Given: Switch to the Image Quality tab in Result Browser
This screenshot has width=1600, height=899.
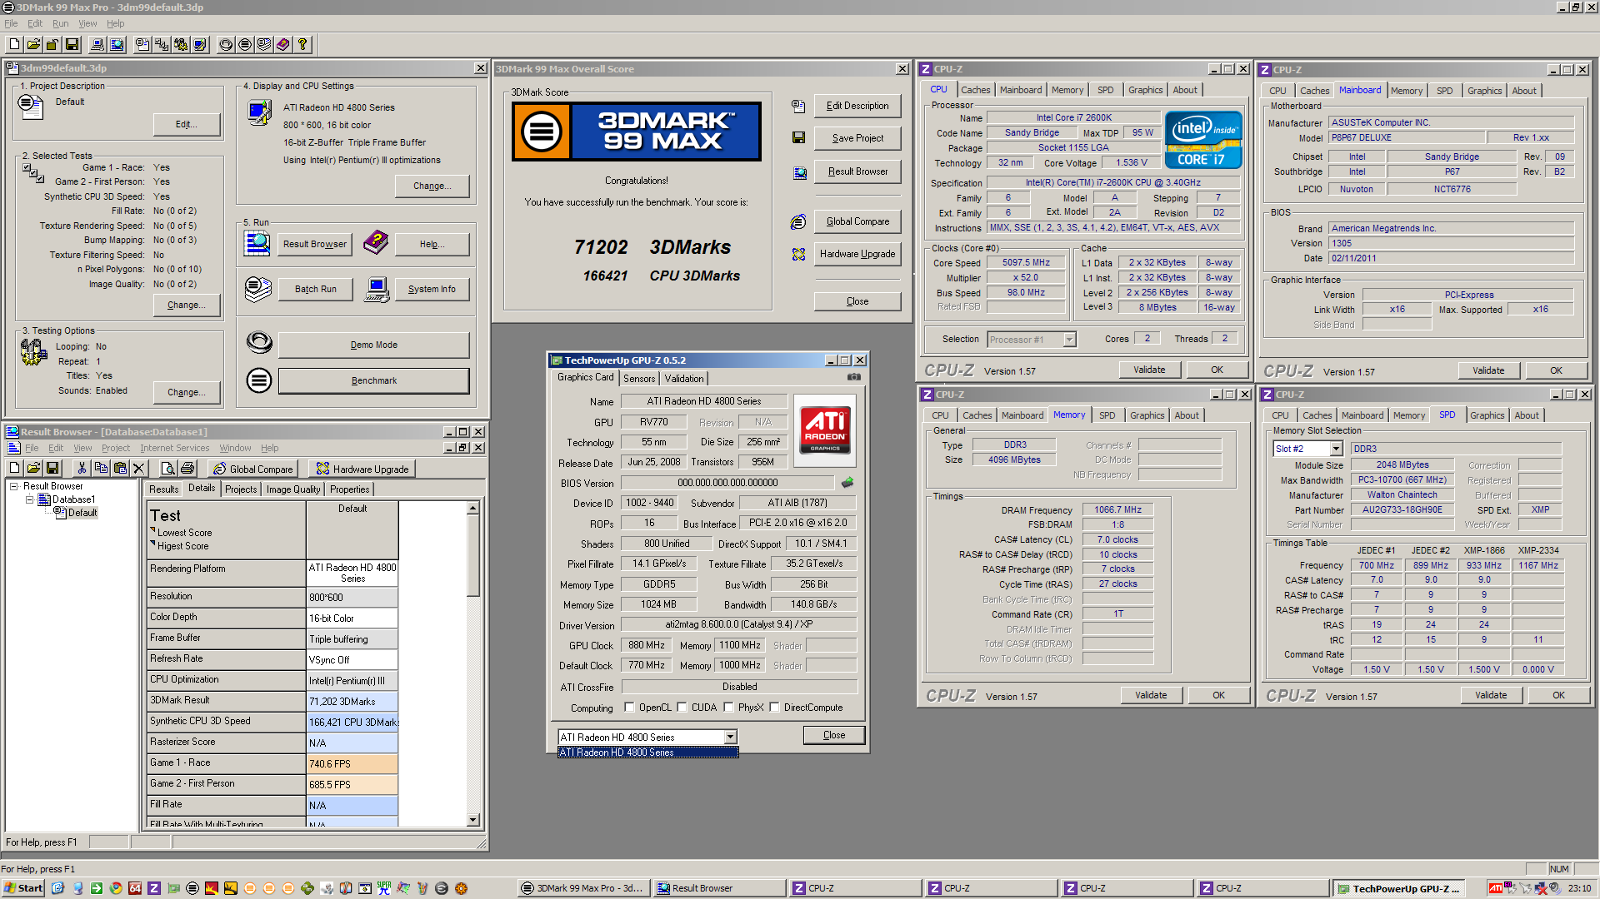Looking at the screenshot, I should [293, 489].
